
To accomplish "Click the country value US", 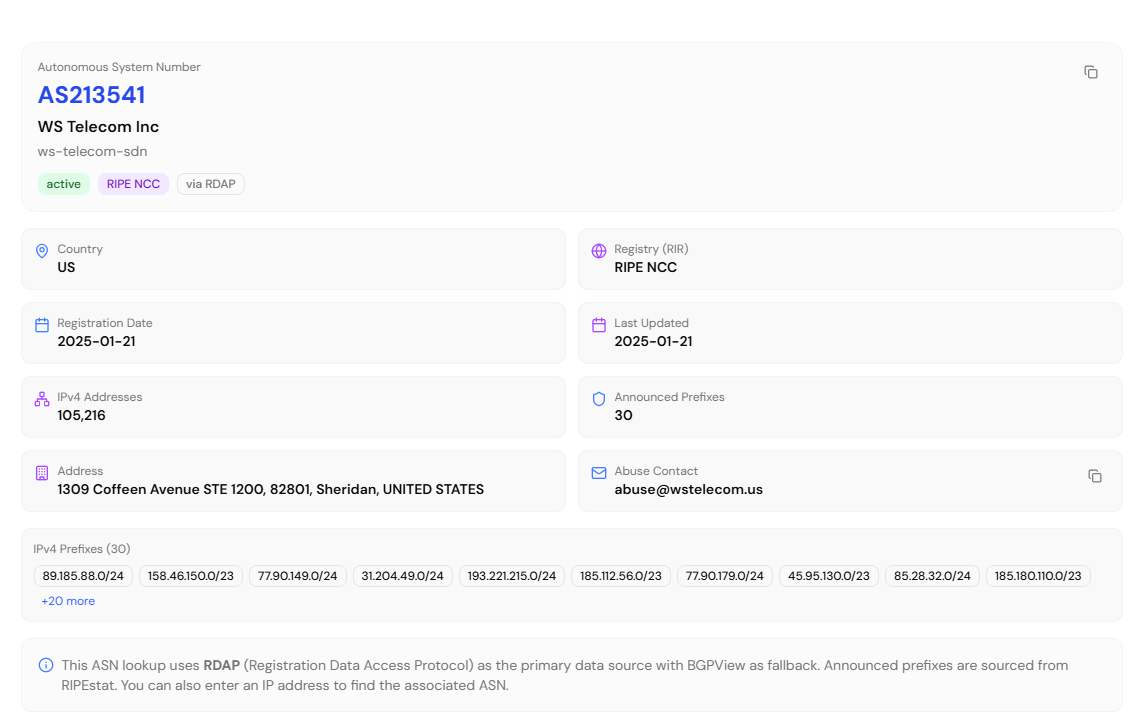I will coord(66,267).
